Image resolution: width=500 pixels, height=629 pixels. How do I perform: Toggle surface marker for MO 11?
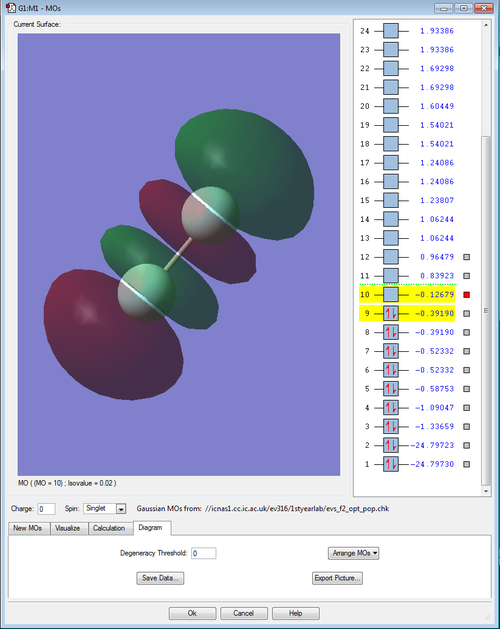(466, 276)
